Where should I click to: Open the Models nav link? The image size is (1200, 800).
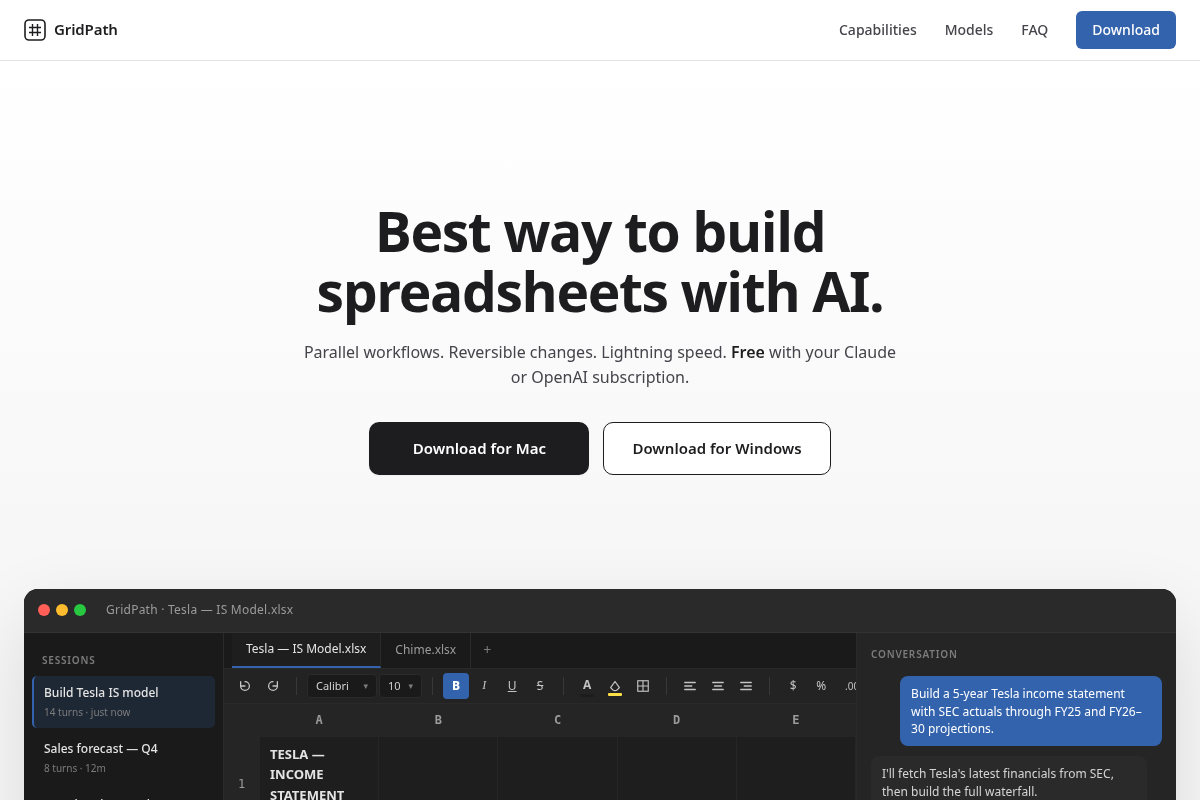pos(969,30)
